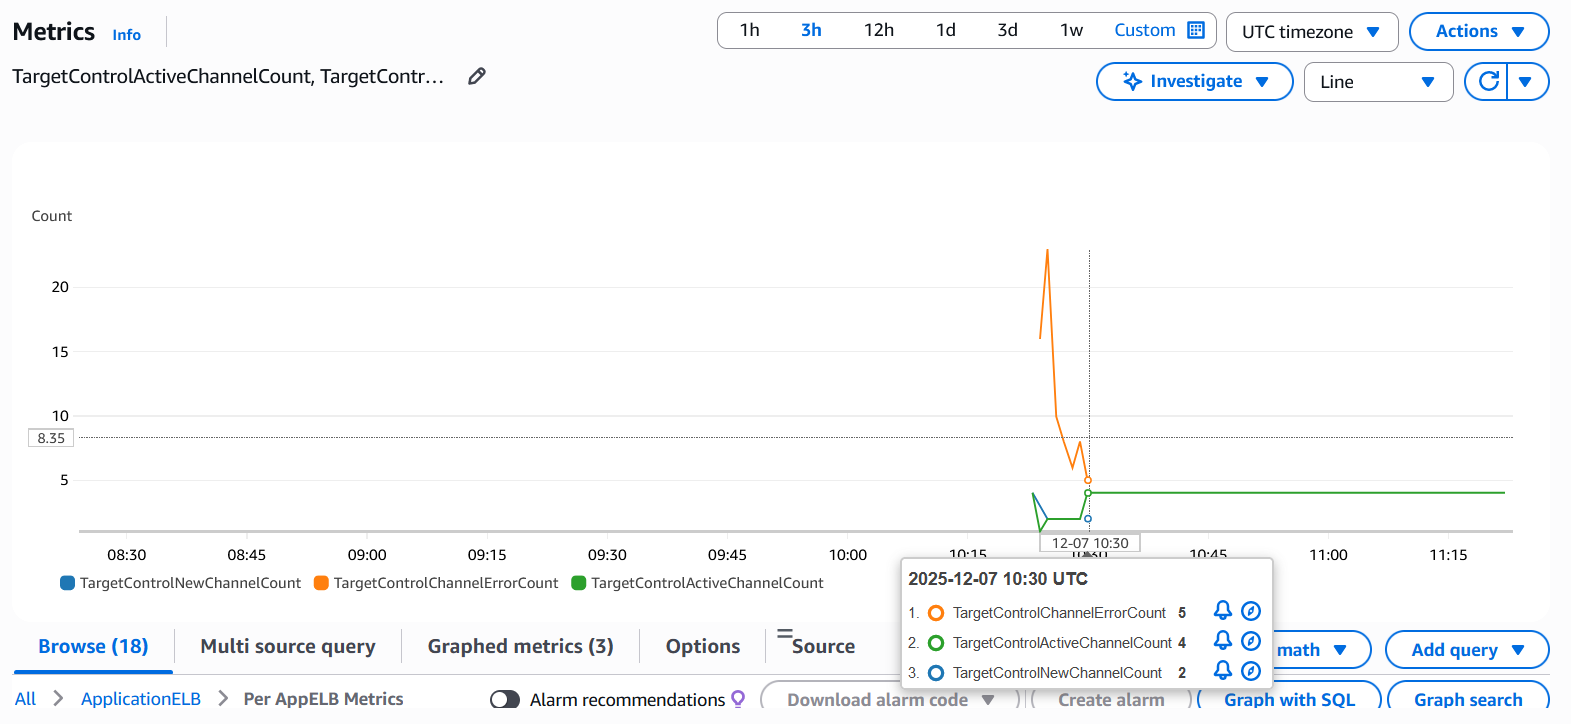
Task: Click the 8.35 value label on the y-axis
Action: tap(51, 438)
